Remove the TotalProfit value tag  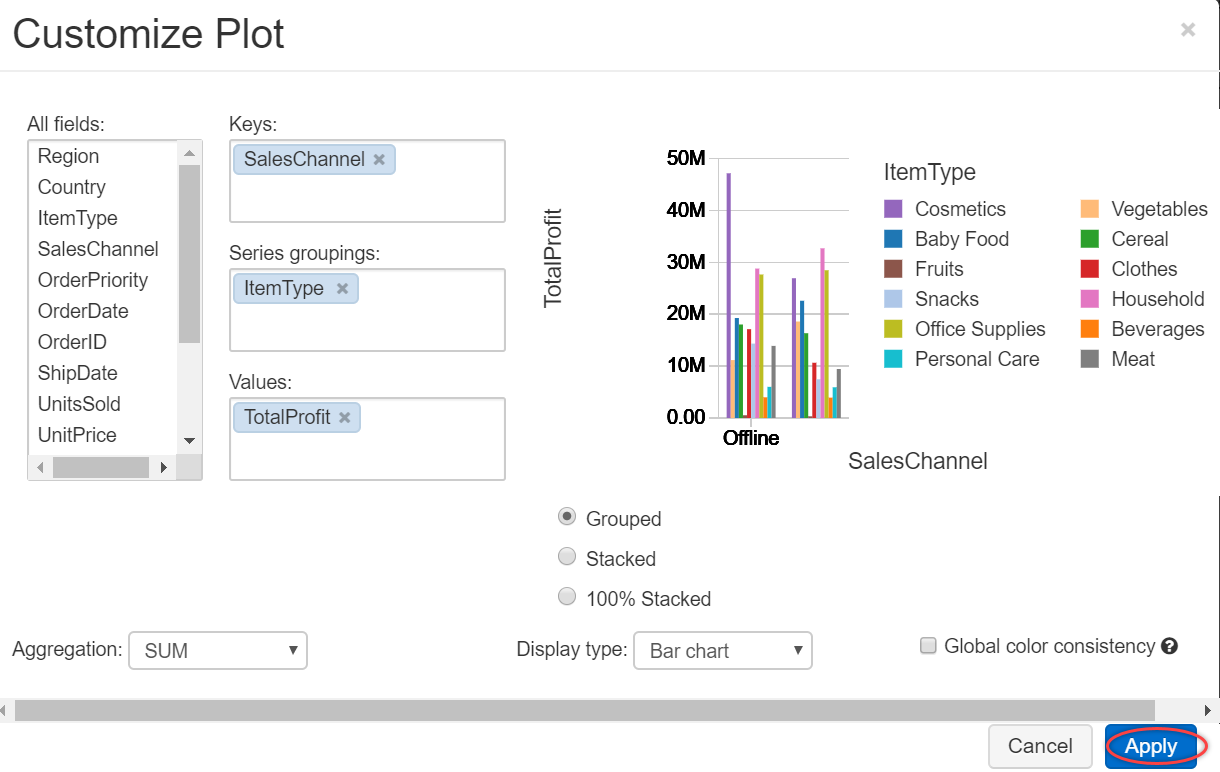click(x=345, y=418)
